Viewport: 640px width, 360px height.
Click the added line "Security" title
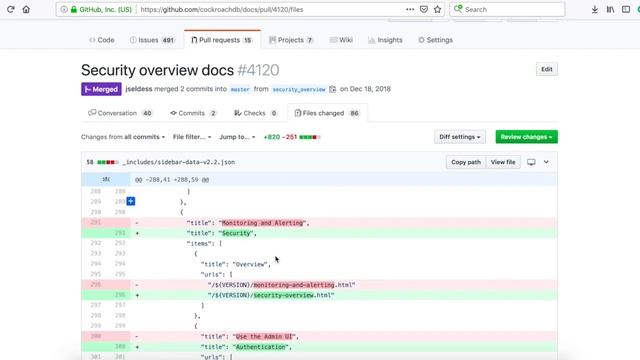click(319, 233)
